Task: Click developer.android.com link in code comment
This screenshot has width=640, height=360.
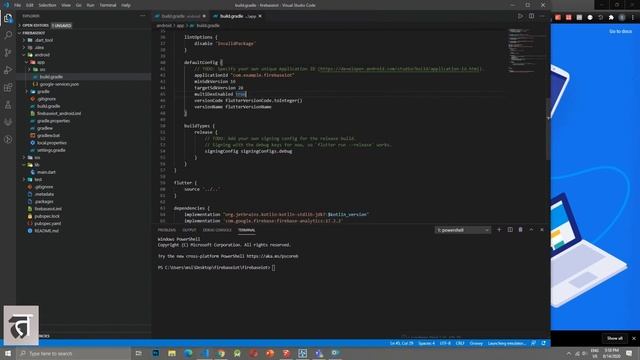Action: (399, 69)
